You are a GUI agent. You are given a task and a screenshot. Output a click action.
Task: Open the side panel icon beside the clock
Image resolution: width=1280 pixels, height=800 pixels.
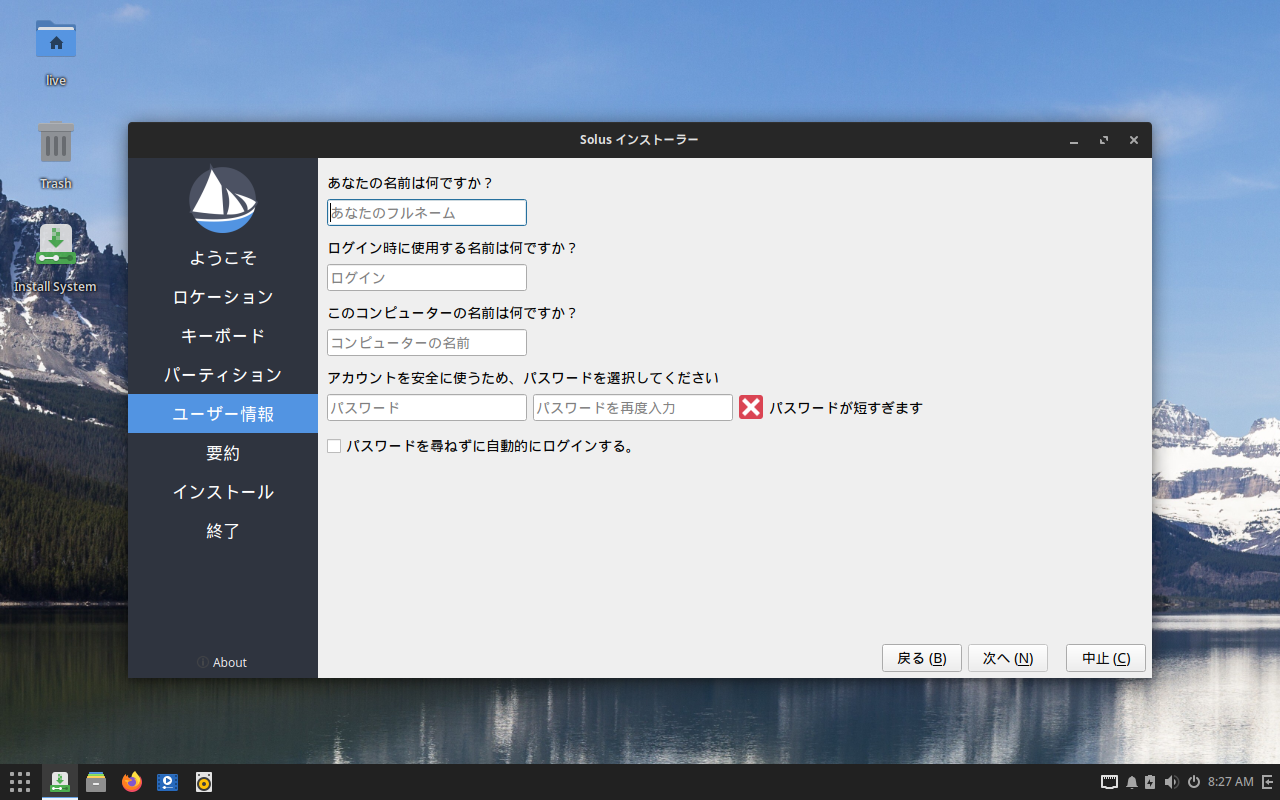point(1268,782)
